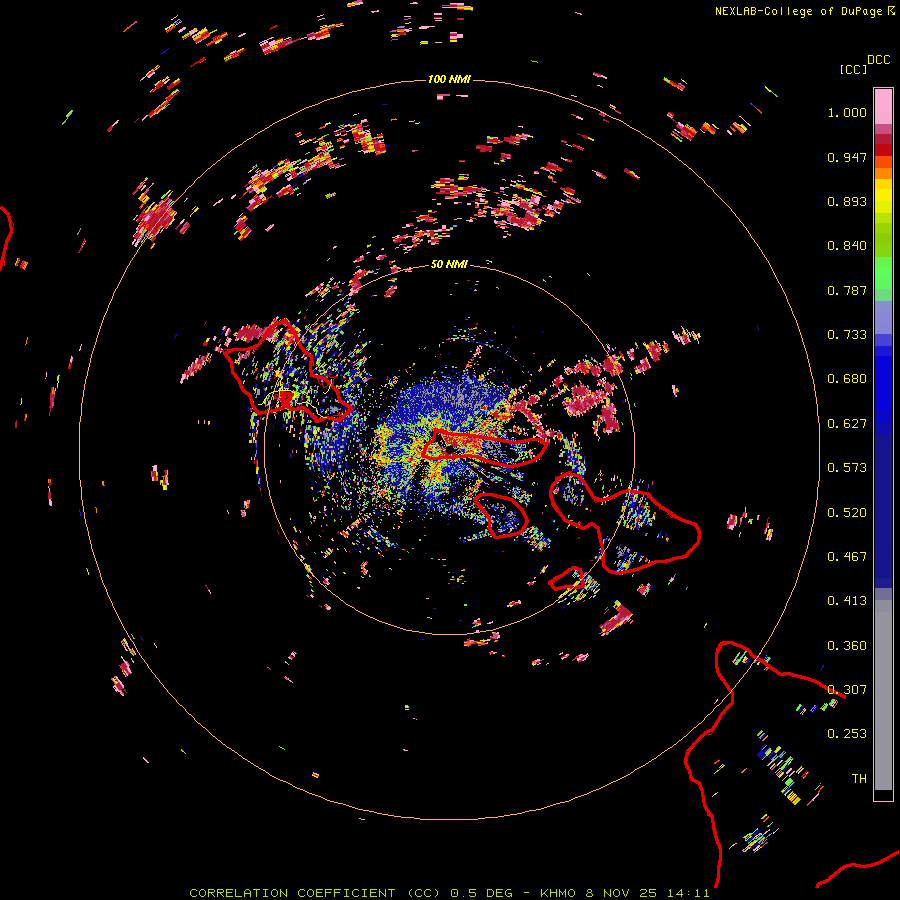The width and height of the screenshot is (900, 900).
Task: Click the 0.520 scale value
Action: 847,513
